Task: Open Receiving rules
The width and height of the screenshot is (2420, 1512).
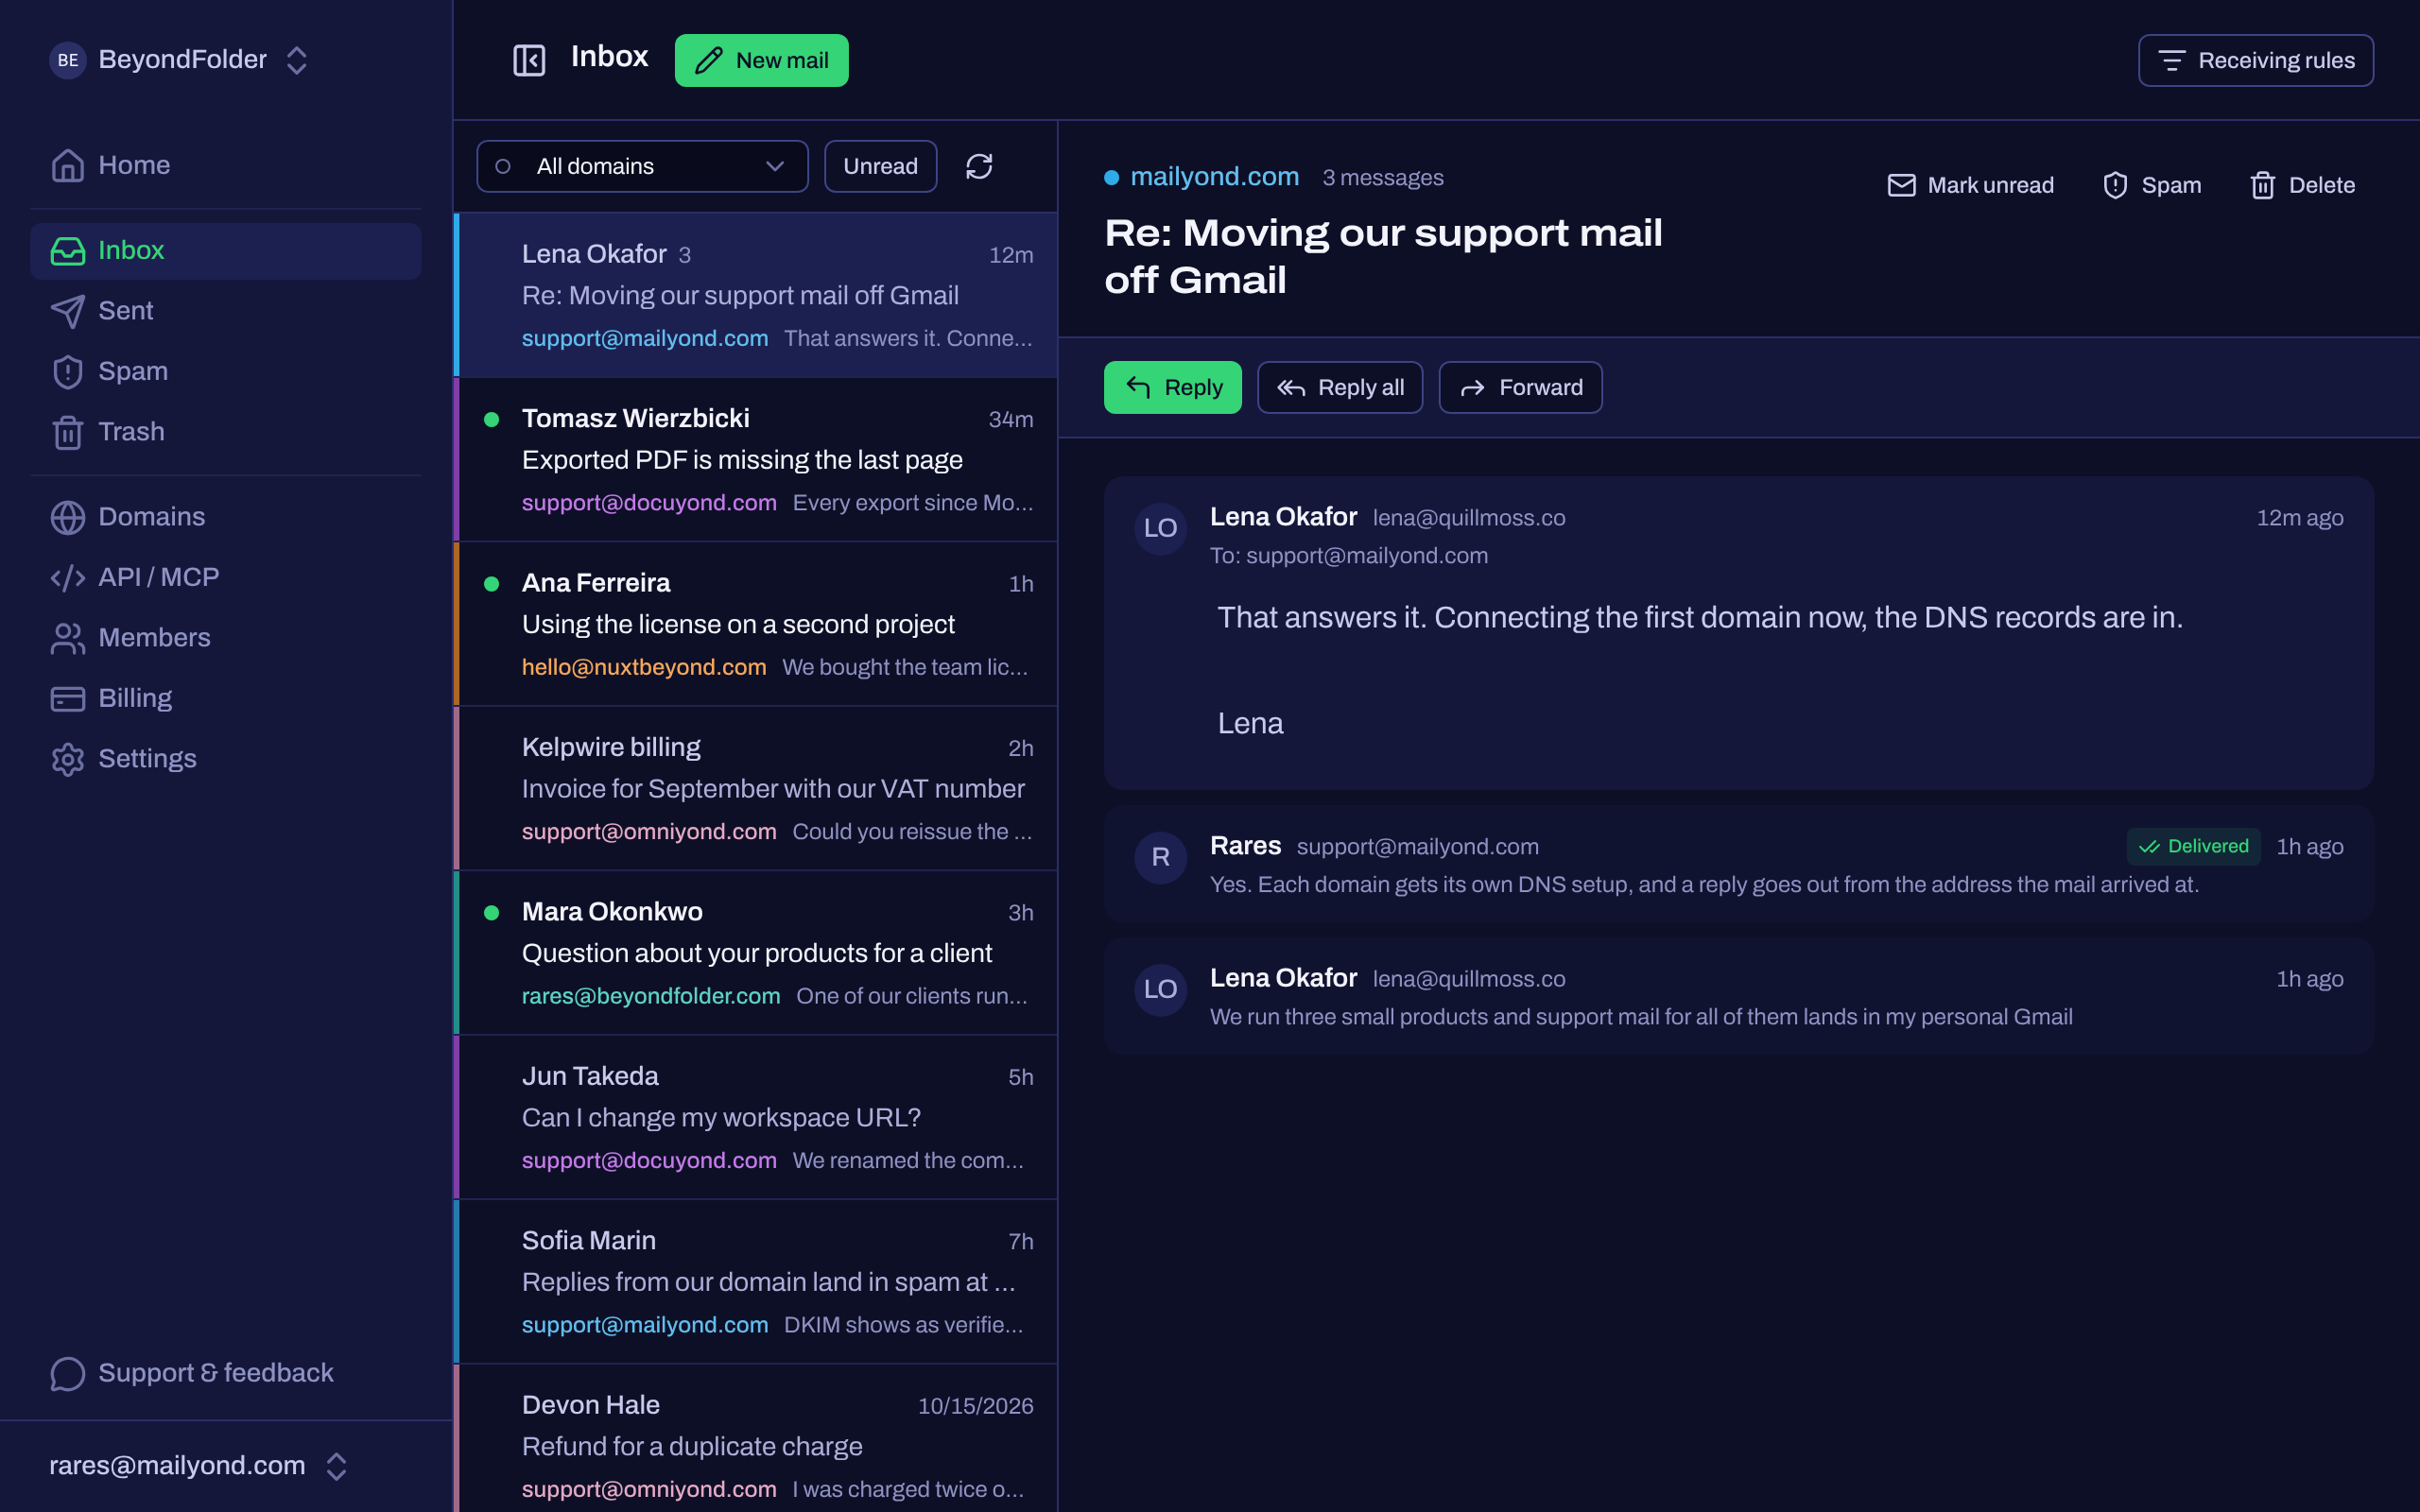Action: (x=2255, y=60)
